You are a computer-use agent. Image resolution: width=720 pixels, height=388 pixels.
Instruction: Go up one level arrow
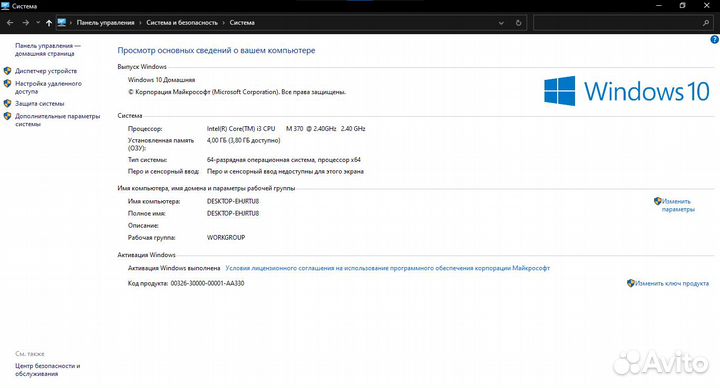pos(49,22)
